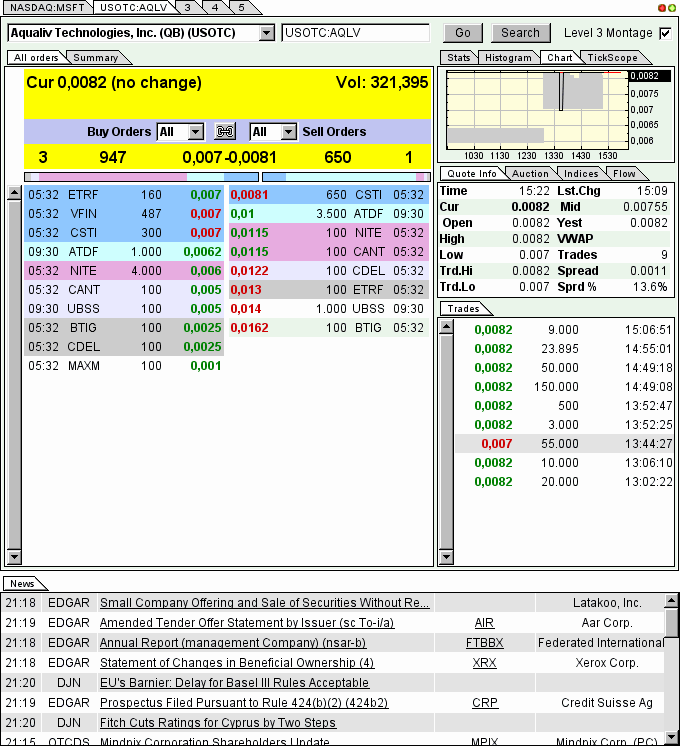Open the Stats tab
This screenshot has height=750, width=680.
tap(459, 57)
